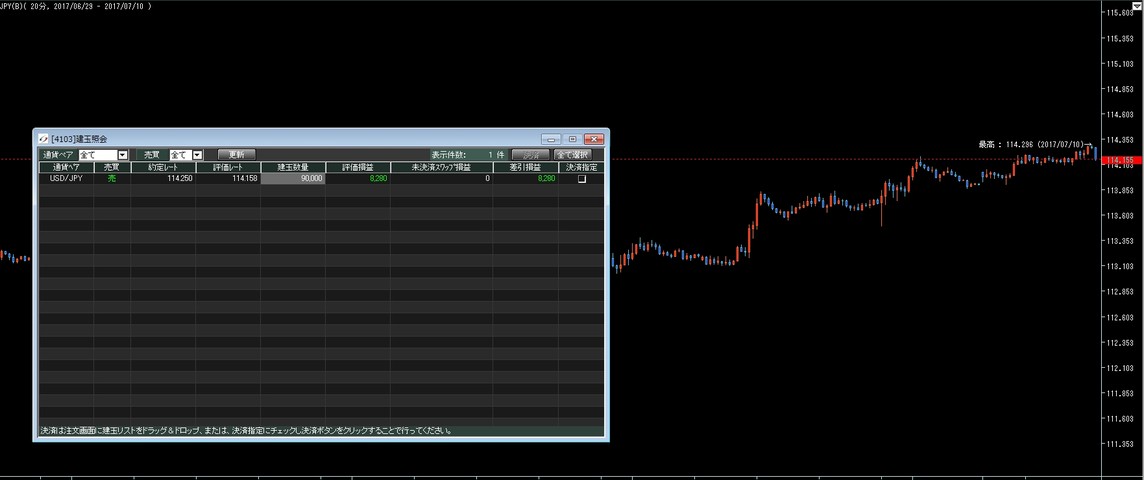Click the red 114.155 current price tag
This screenshot has width=1144, height=480.
1123,159
